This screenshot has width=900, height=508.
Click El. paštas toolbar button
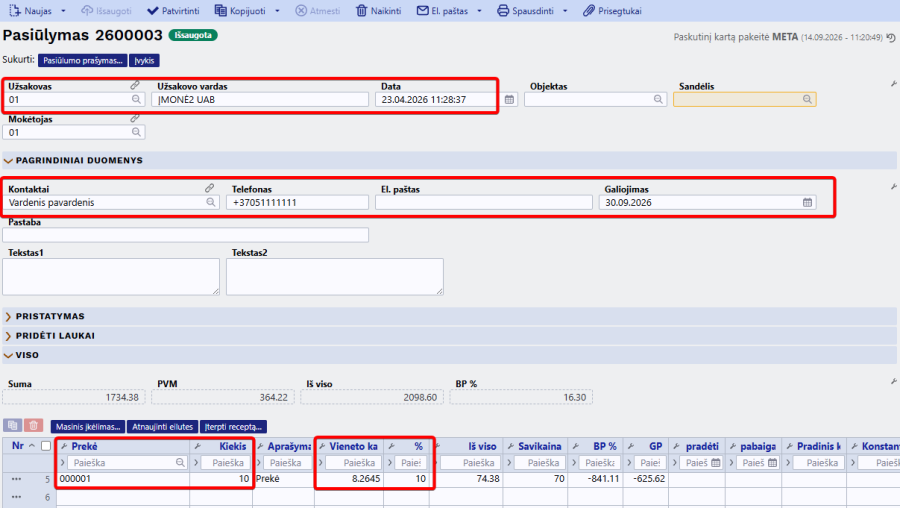point(443,11)
